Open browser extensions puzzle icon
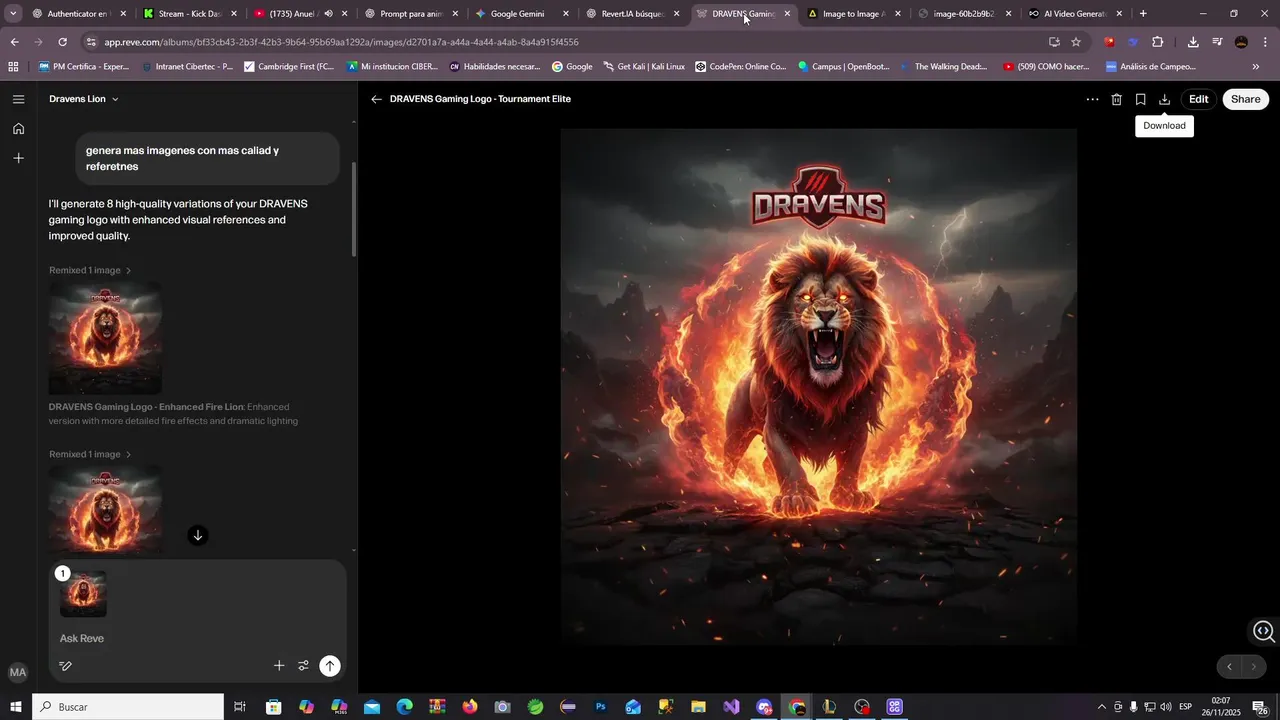 [1157, 42]
